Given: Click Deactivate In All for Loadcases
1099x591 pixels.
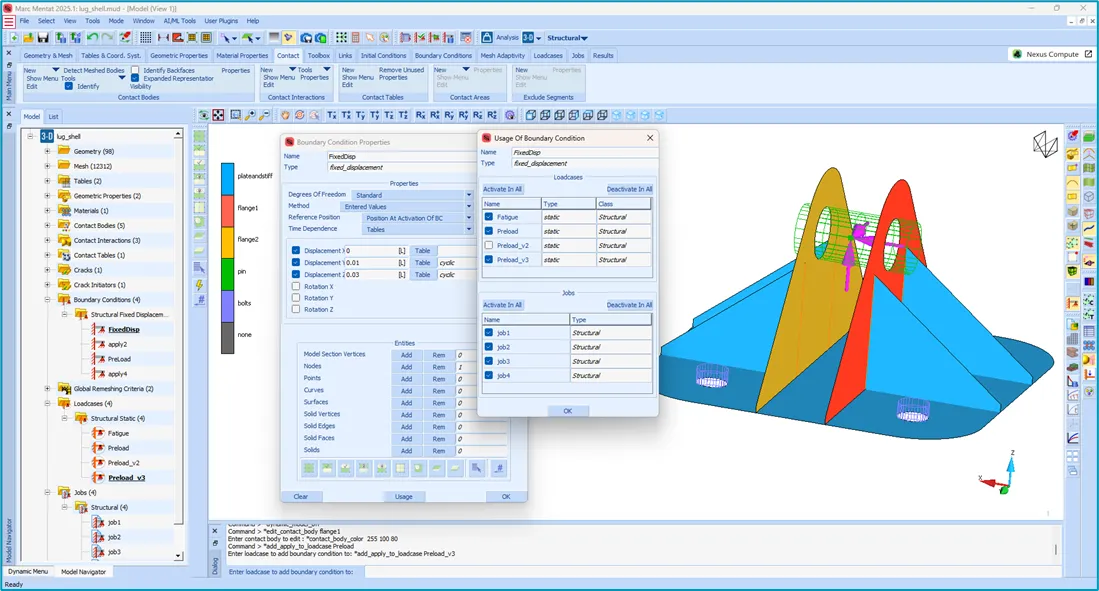Looking at the screenshot, I should point(629,189).
